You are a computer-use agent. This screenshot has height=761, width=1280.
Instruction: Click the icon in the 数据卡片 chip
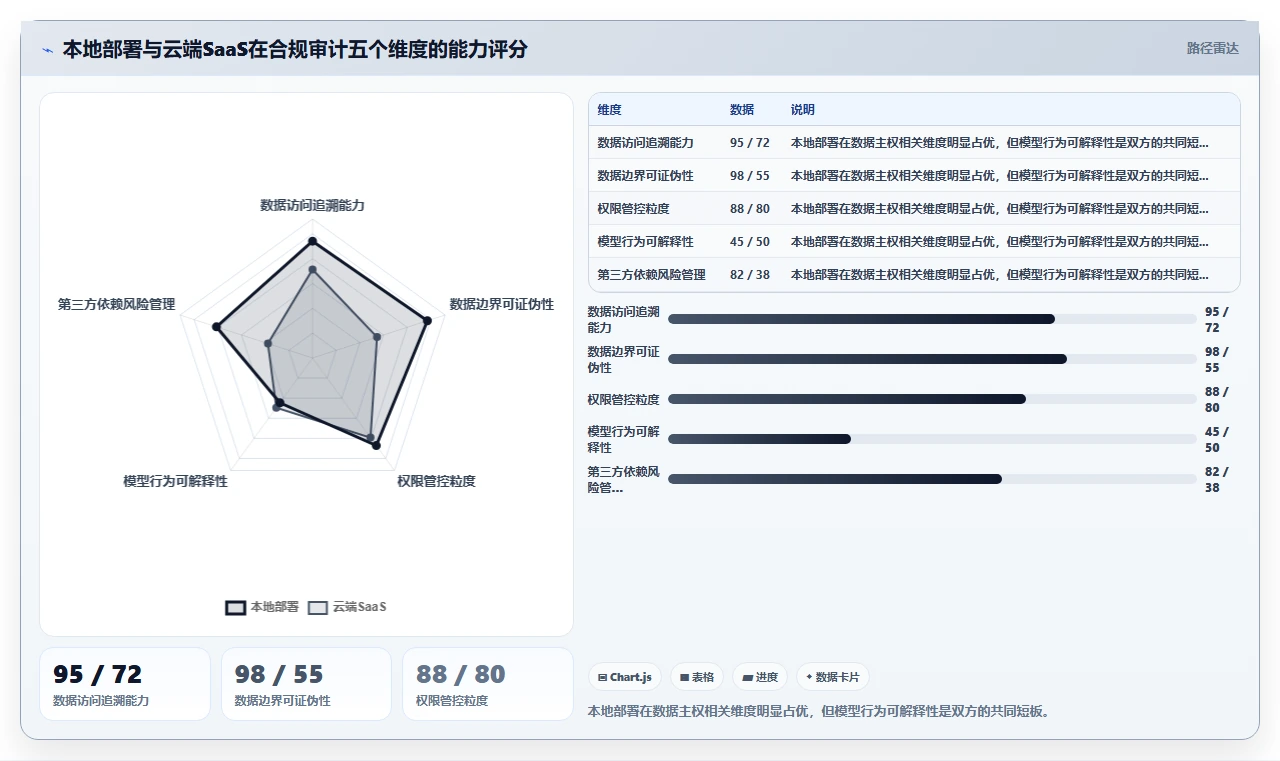click(x=809, y=677)
